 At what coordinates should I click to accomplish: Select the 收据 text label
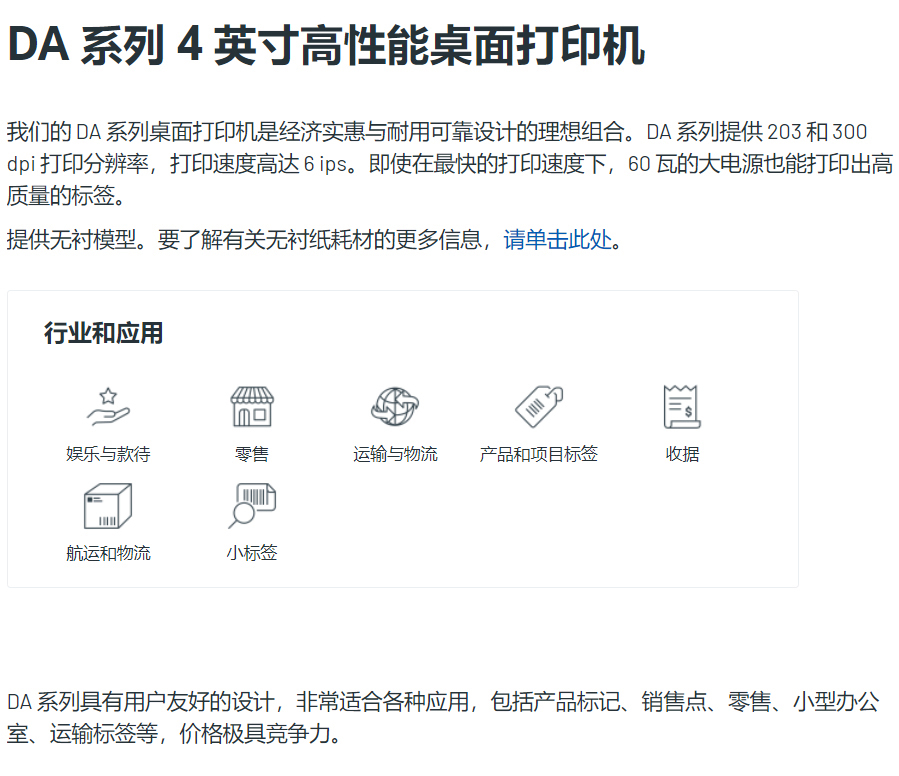click(682, 454)
